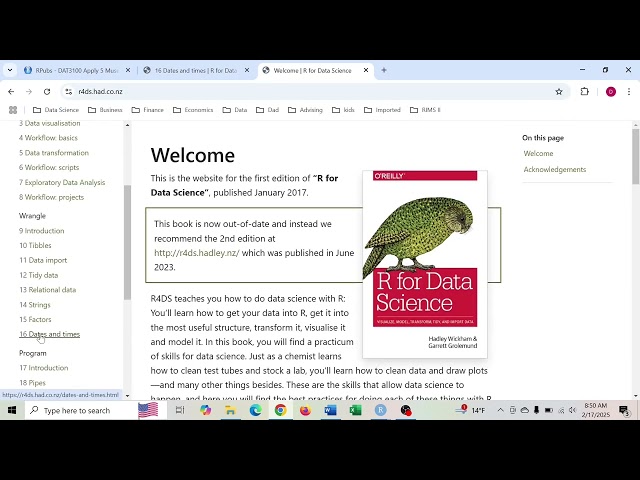This screenshot has height=480, width=640.
Task: Reload the page with the refresh icon
Action: point(46,91)
